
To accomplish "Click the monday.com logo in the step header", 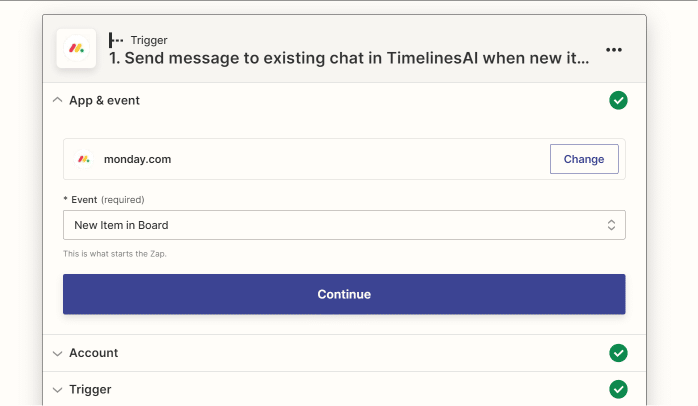I will pyautogui.click(x=76, y=48).
